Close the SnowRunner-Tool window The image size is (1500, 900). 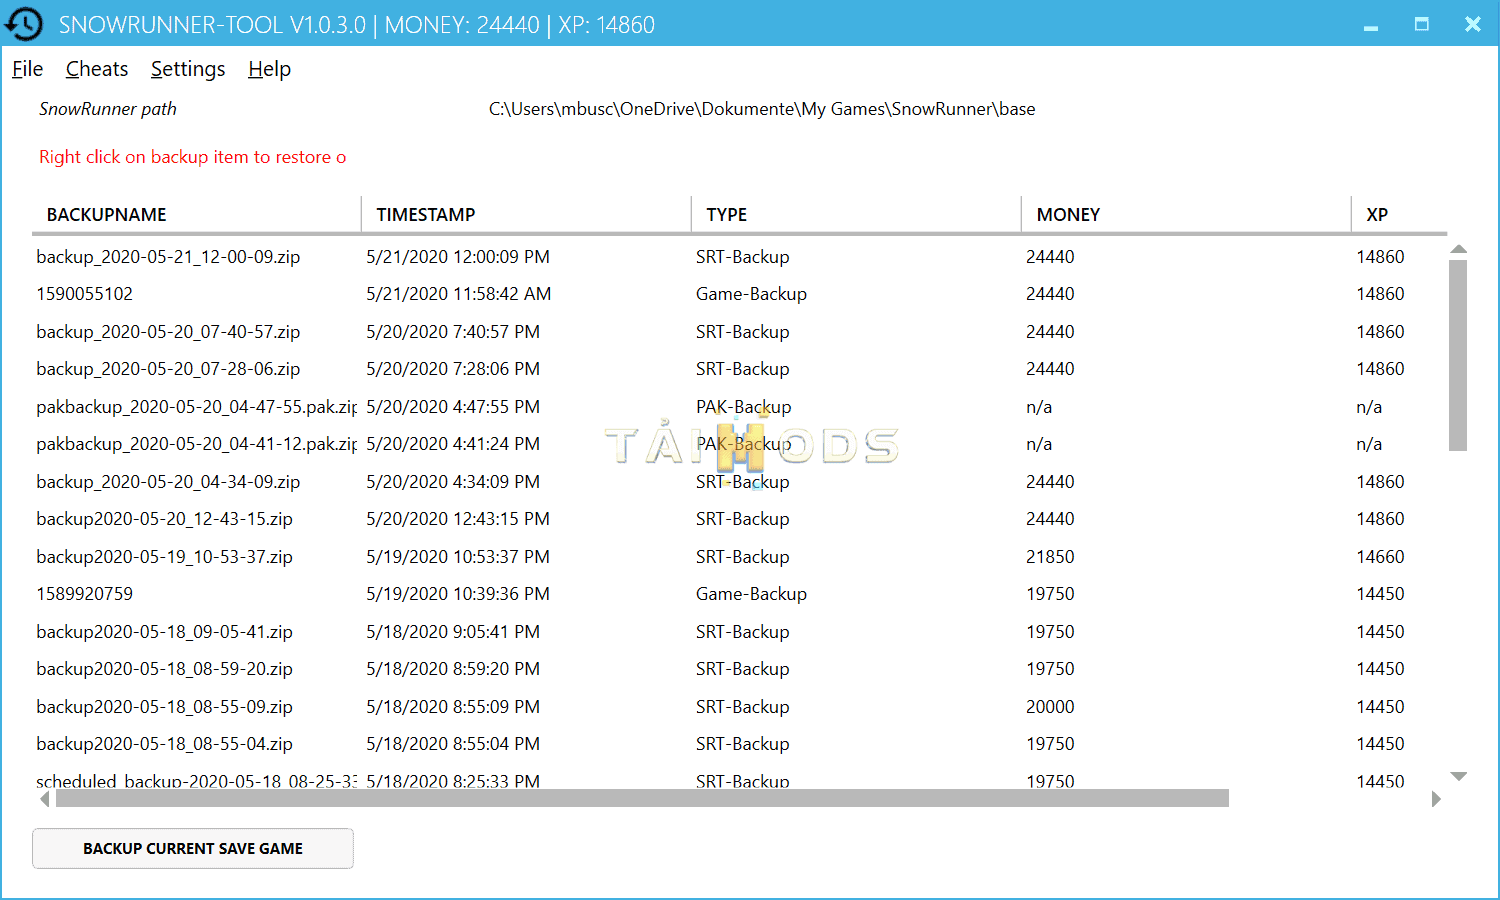coord(1472,24)
